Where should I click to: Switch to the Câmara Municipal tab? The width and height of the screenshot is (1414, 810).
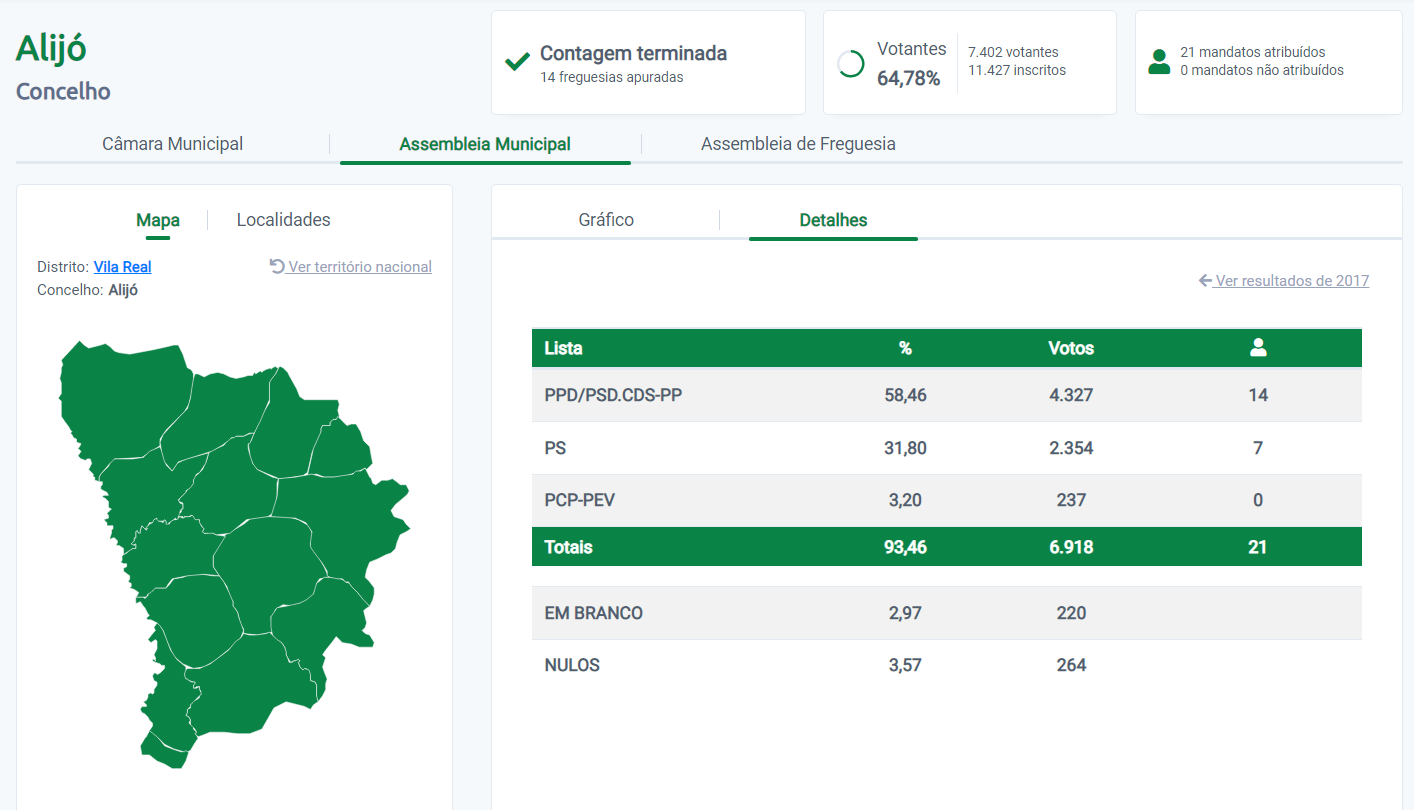pos(172,144)
